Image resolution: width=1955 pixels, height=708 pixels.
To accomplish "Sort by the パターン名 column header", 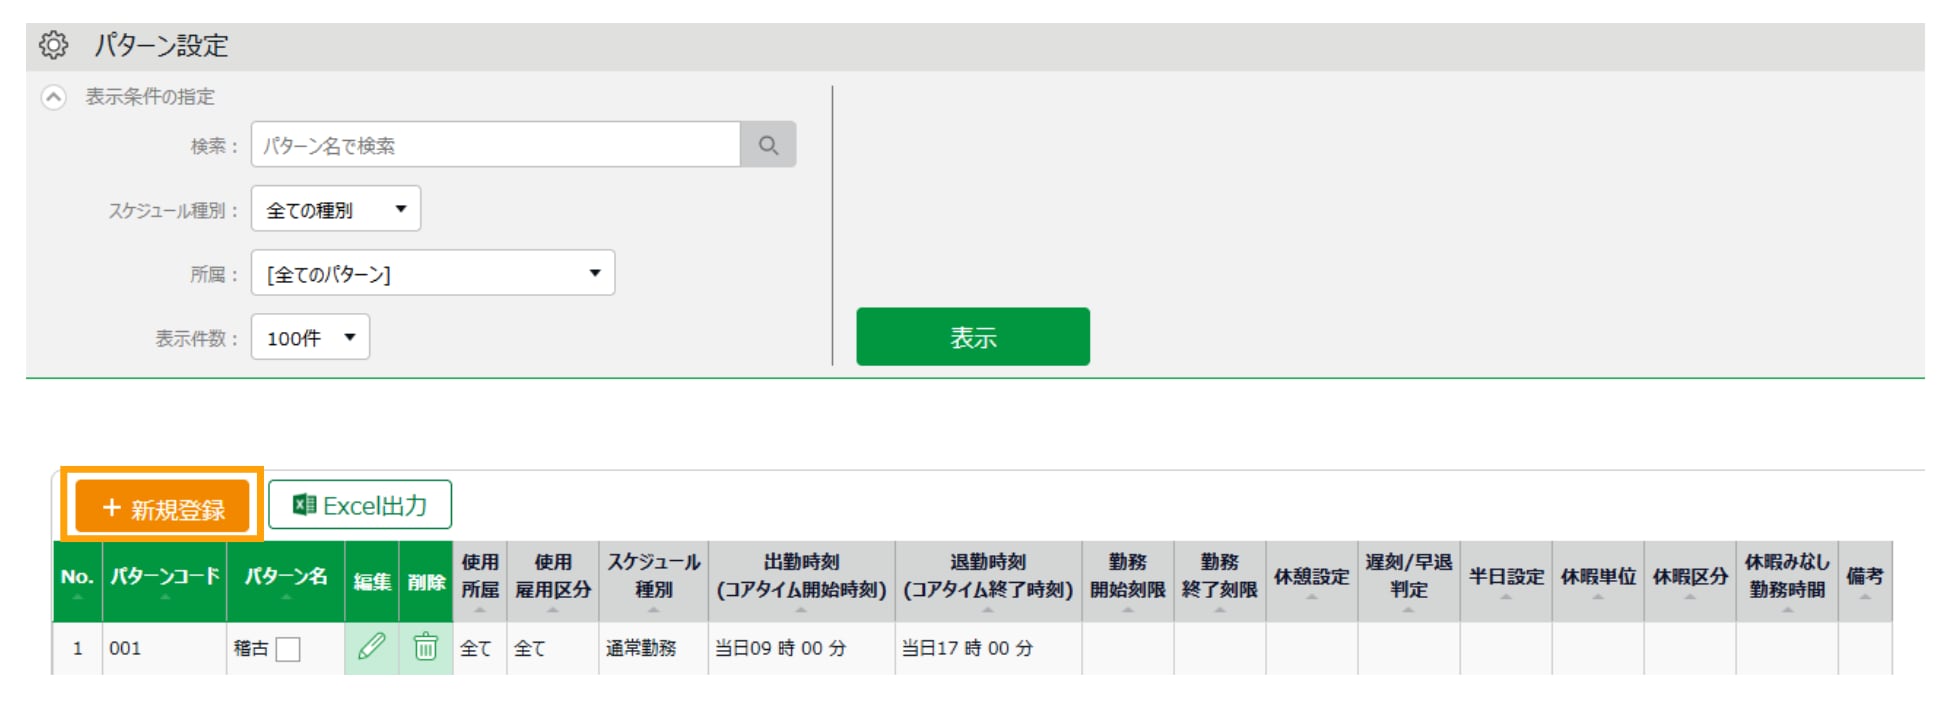I will (286, 581).
